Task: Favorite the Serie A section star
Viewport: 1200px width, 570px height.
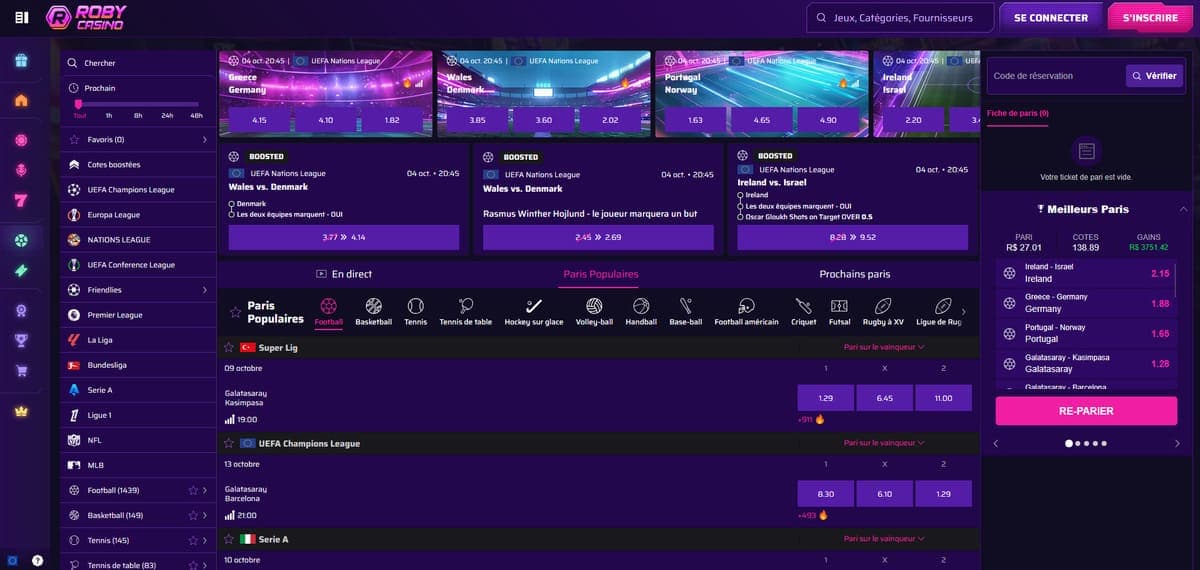Action: tap(228, 539)
